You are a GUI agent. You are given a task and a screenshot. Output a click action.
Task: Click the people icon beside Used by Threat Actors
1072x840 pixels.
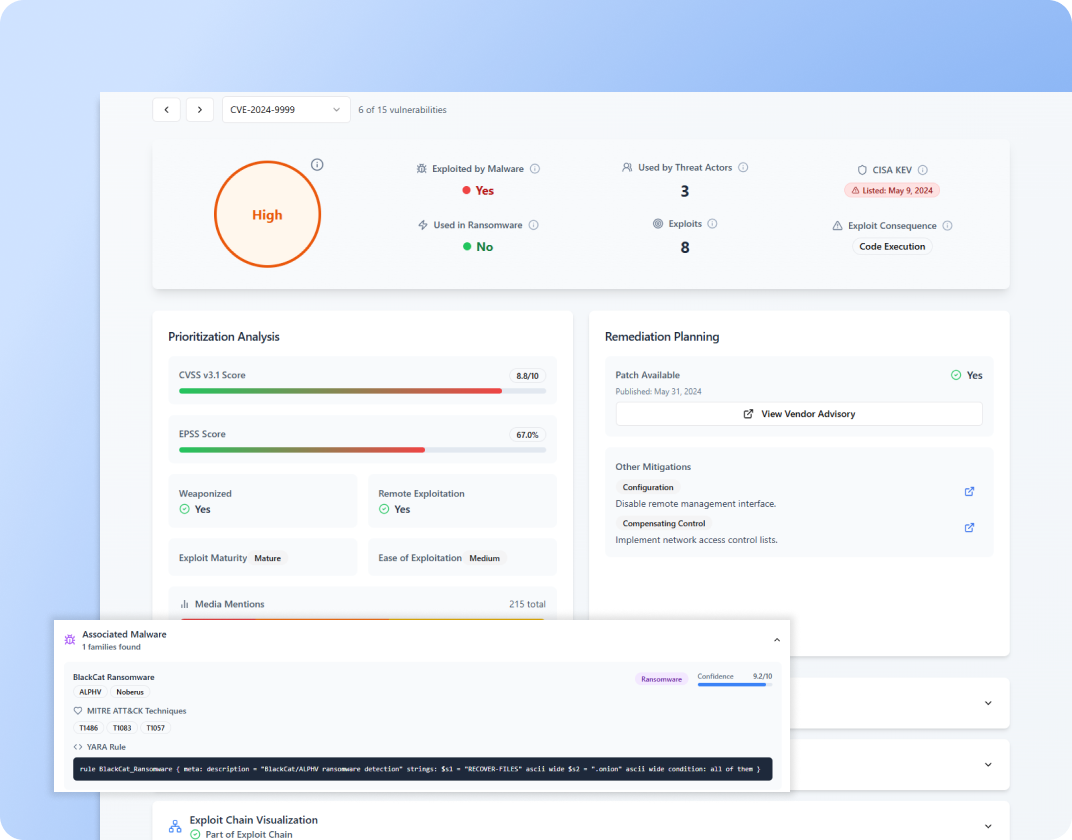[627, 167]
